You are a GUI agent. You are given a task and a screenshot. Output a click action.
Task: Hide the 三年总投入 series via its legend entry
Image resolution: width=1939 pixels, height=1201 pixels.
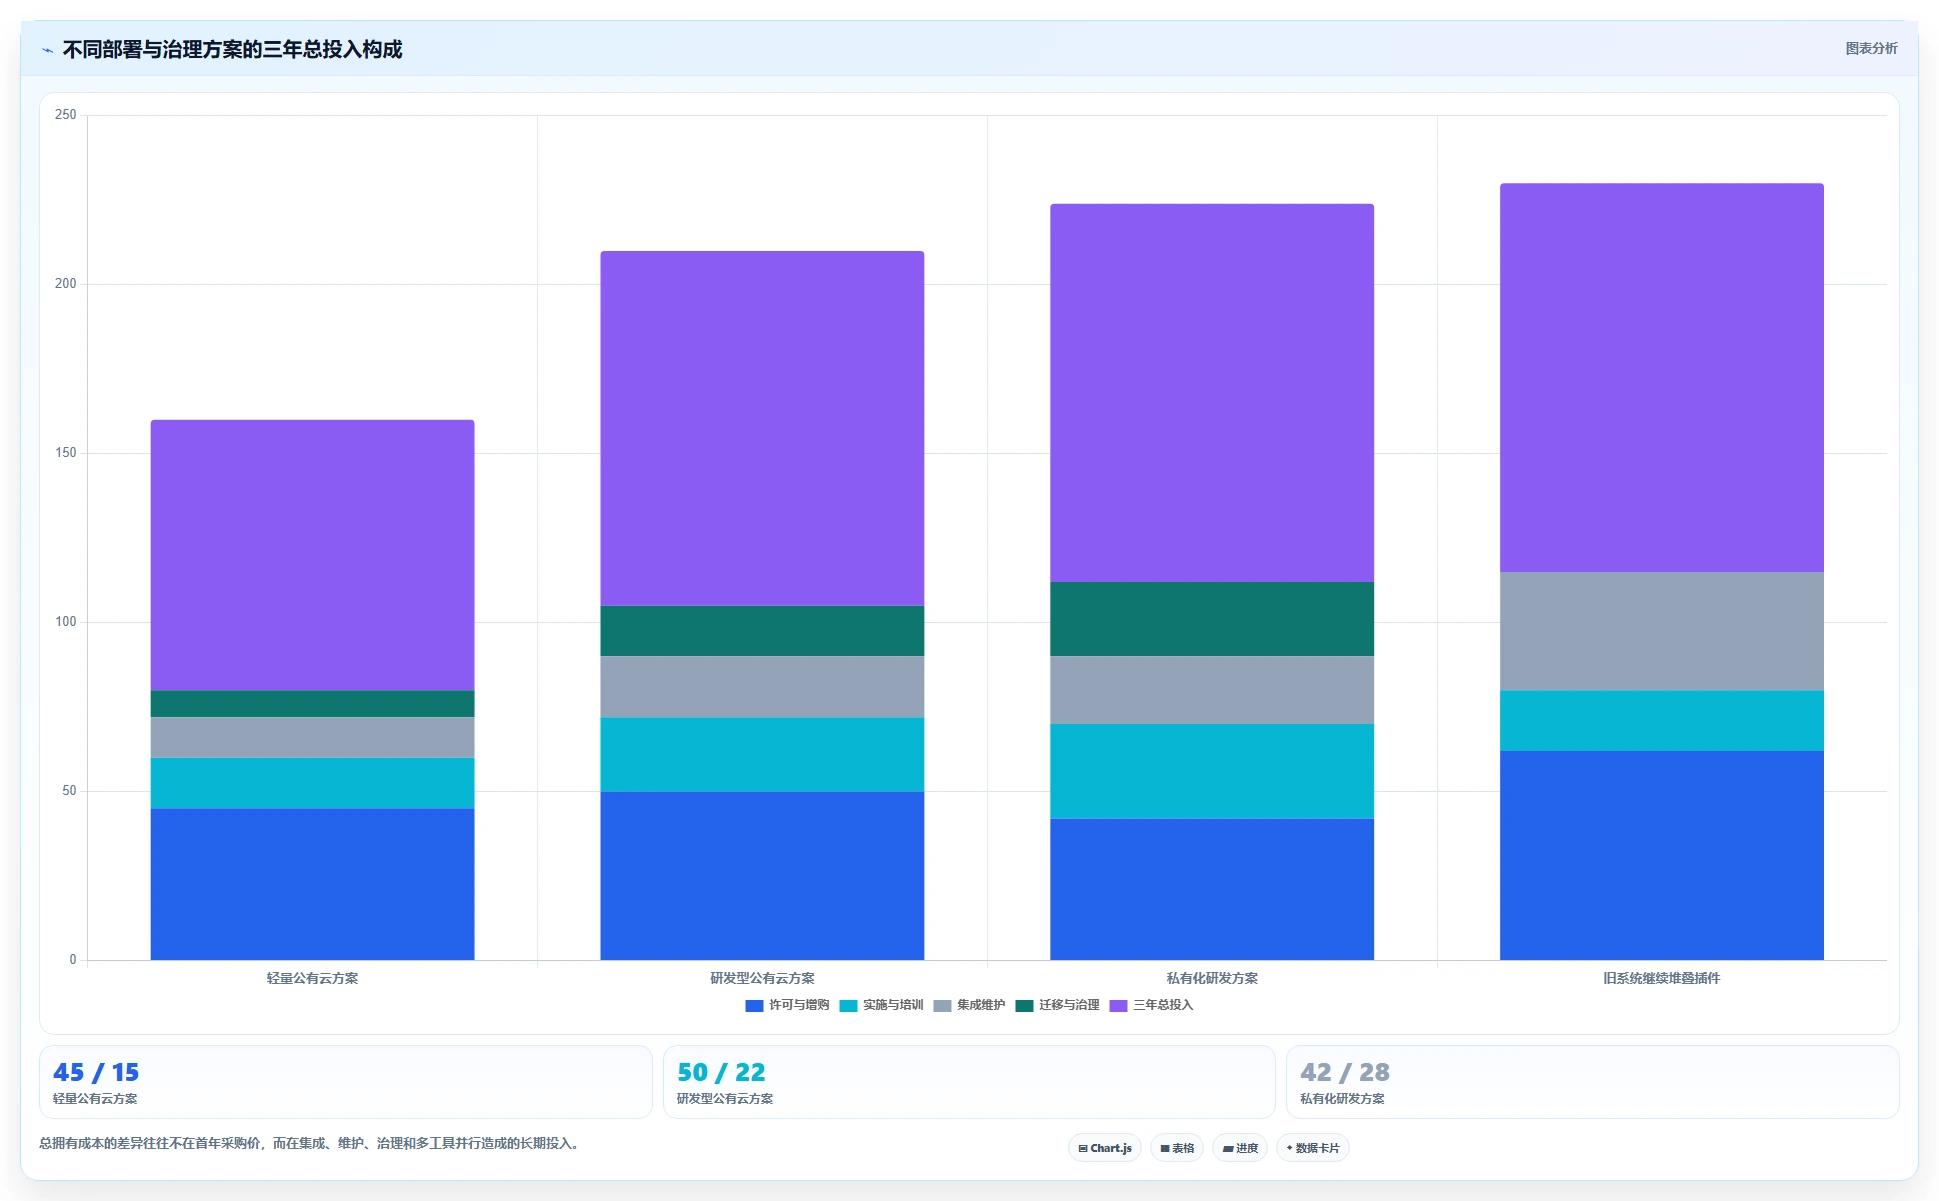[x=1150, y=1005]
